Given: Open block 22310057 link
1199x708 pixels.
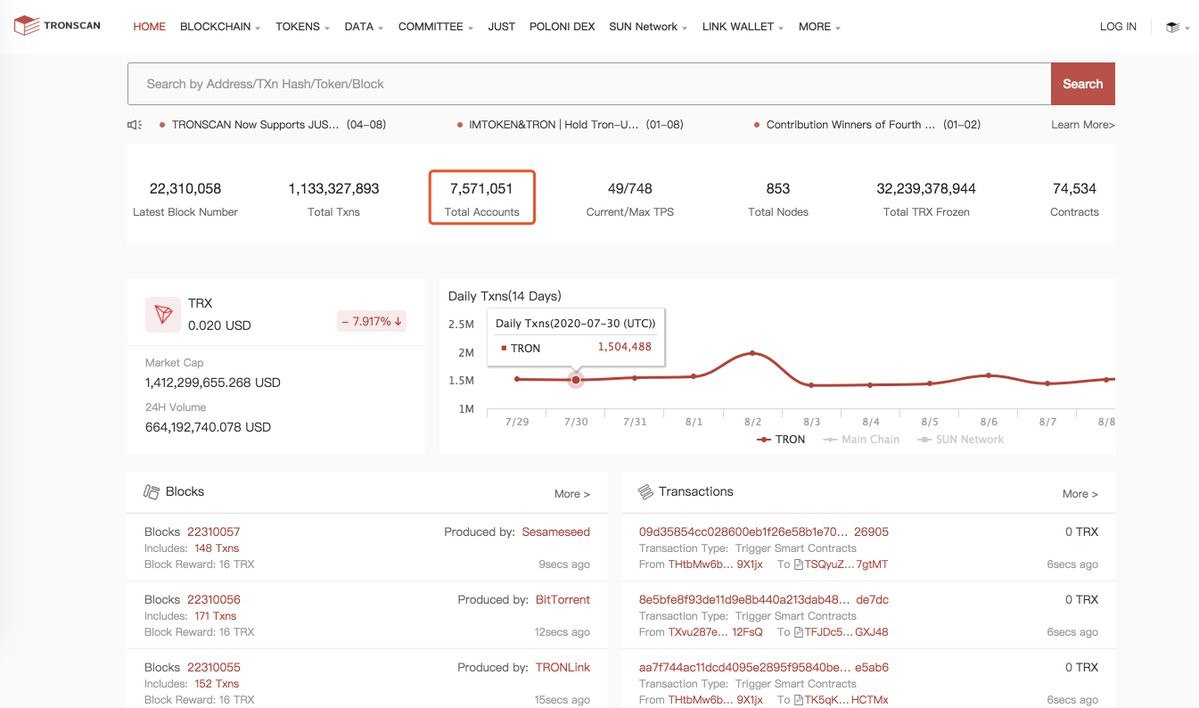Looking at the screenshot, I should point(214,532).
